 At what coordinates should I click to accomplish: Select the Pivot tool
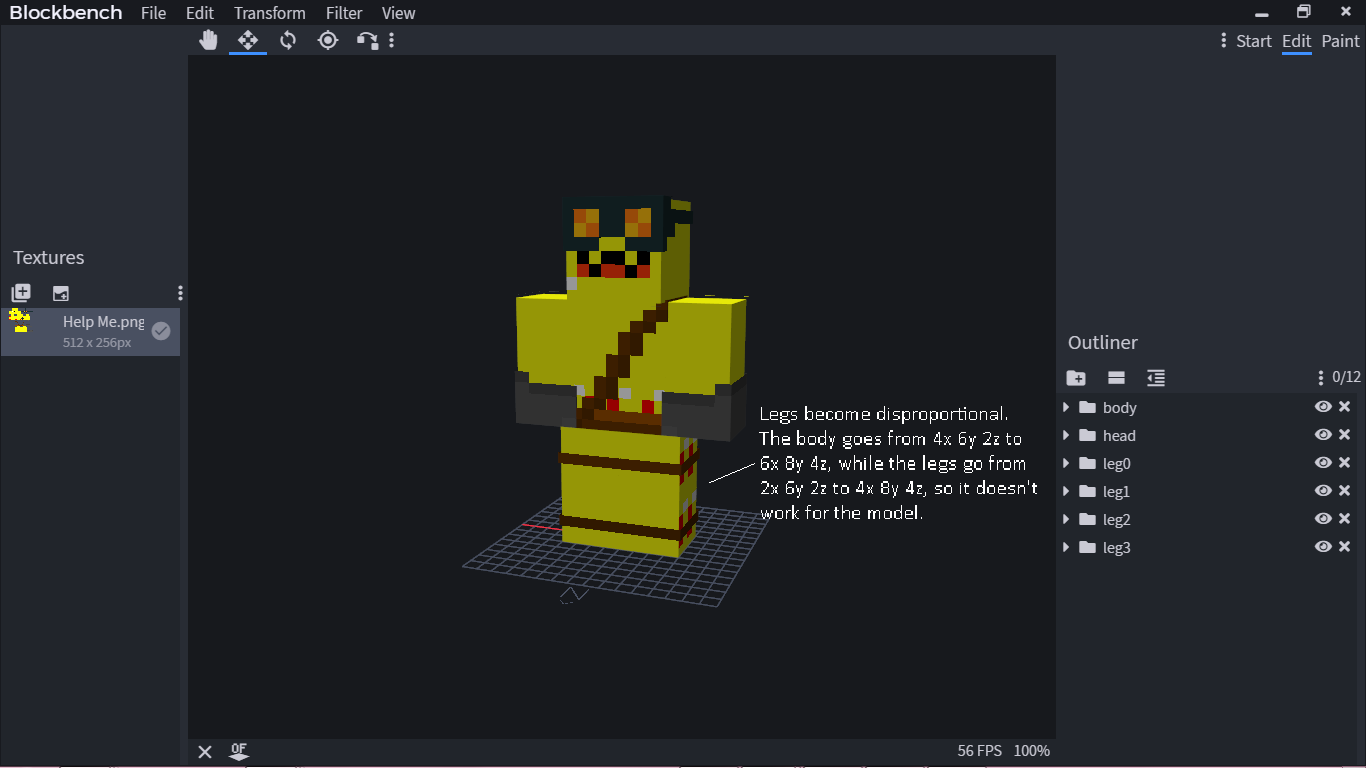(328, 40)
